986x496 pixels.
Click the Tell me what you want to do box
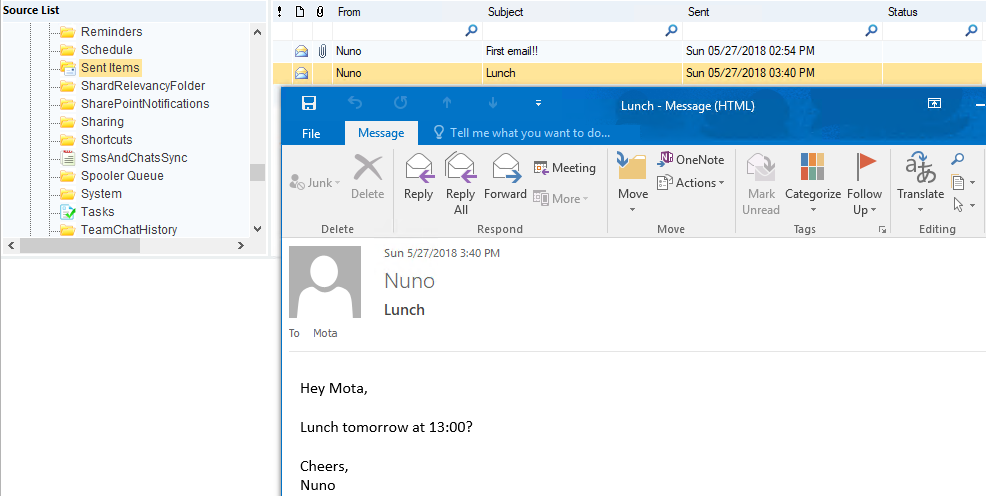click(522, 133)
